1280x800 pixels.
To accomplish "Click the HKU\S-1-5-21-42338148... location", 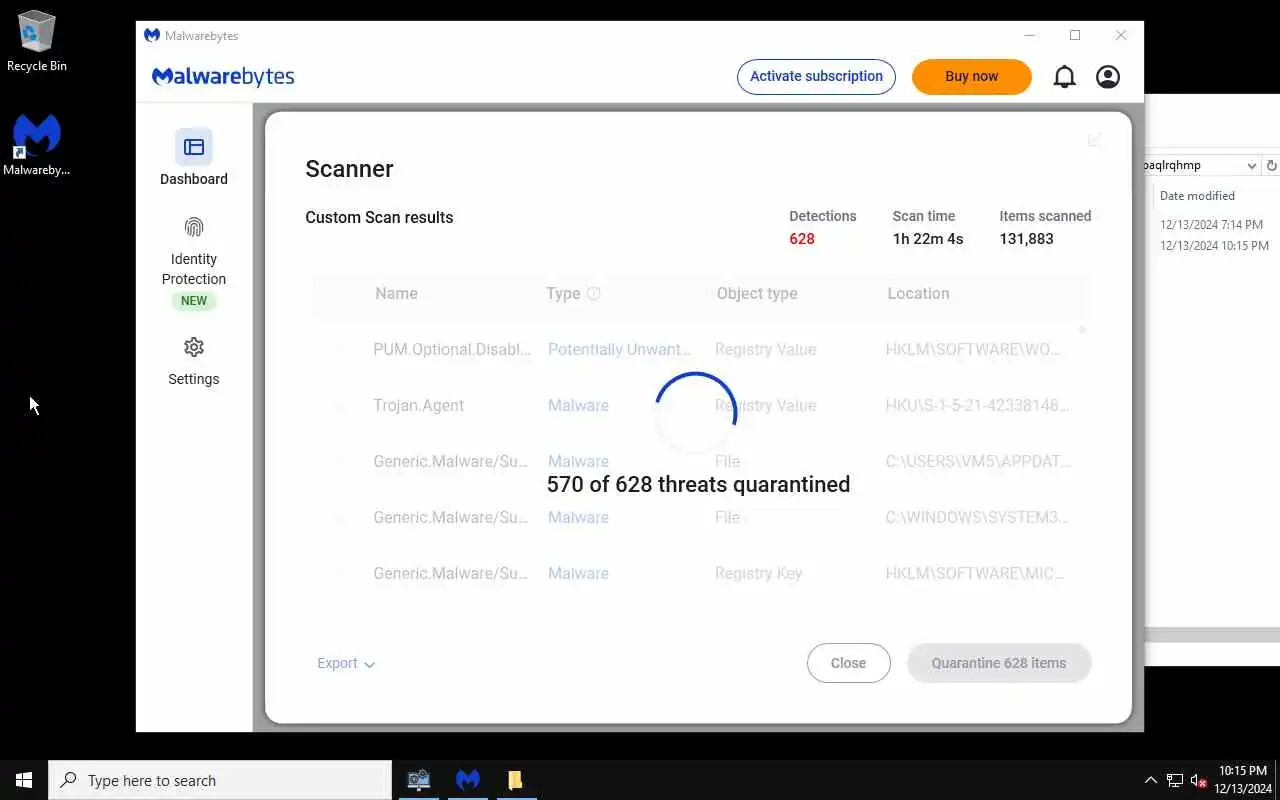I will click(977, 405).
